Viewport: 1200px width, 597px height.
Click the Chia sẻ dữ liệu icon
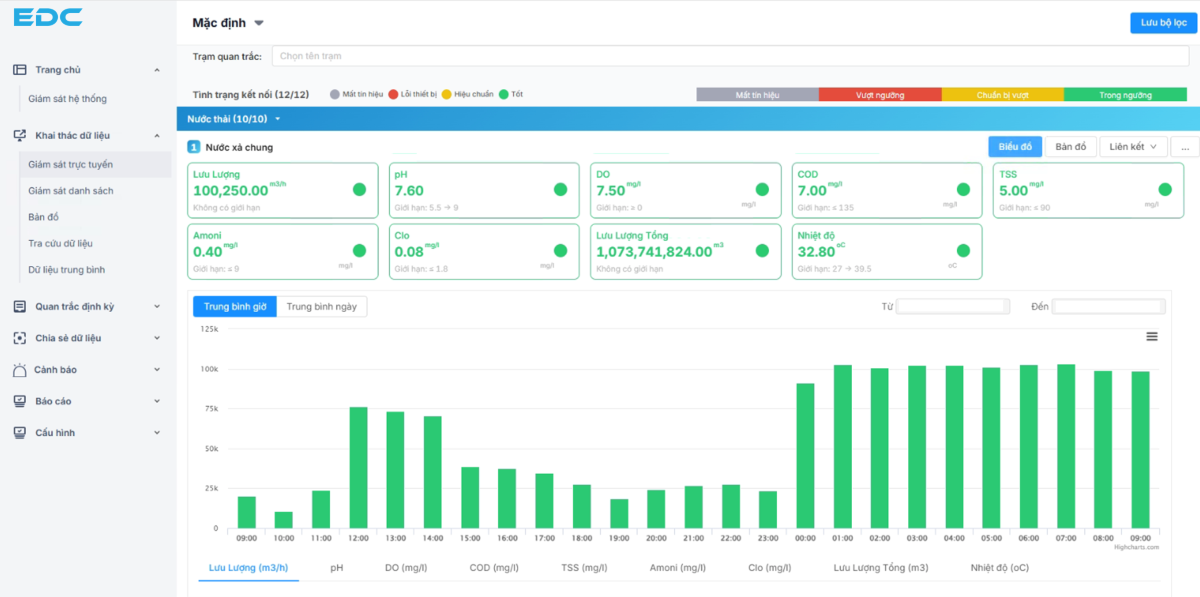[19, 338]
